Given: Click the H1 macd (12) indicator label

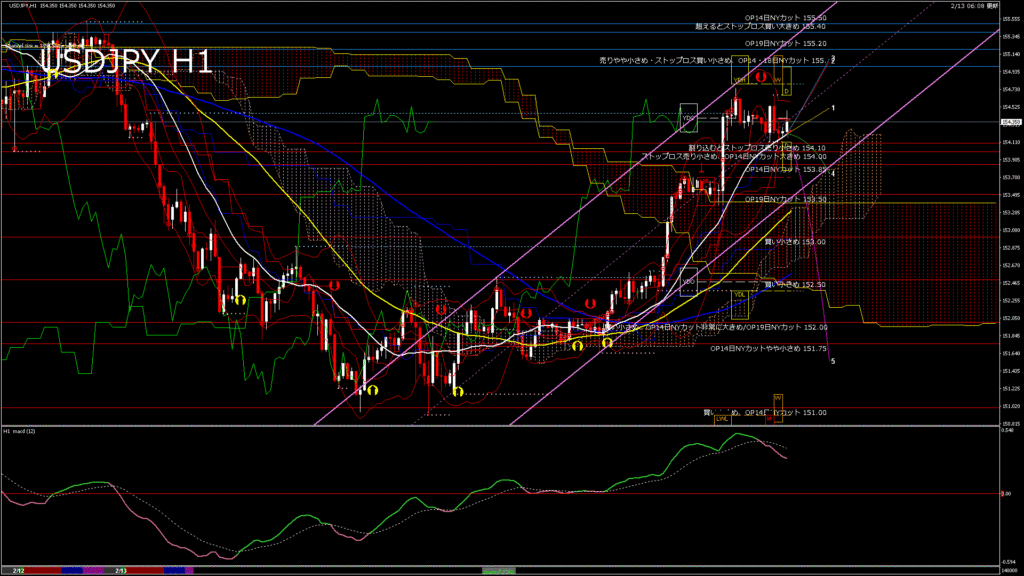Looking at the screenshot, I should click(20, 431).
